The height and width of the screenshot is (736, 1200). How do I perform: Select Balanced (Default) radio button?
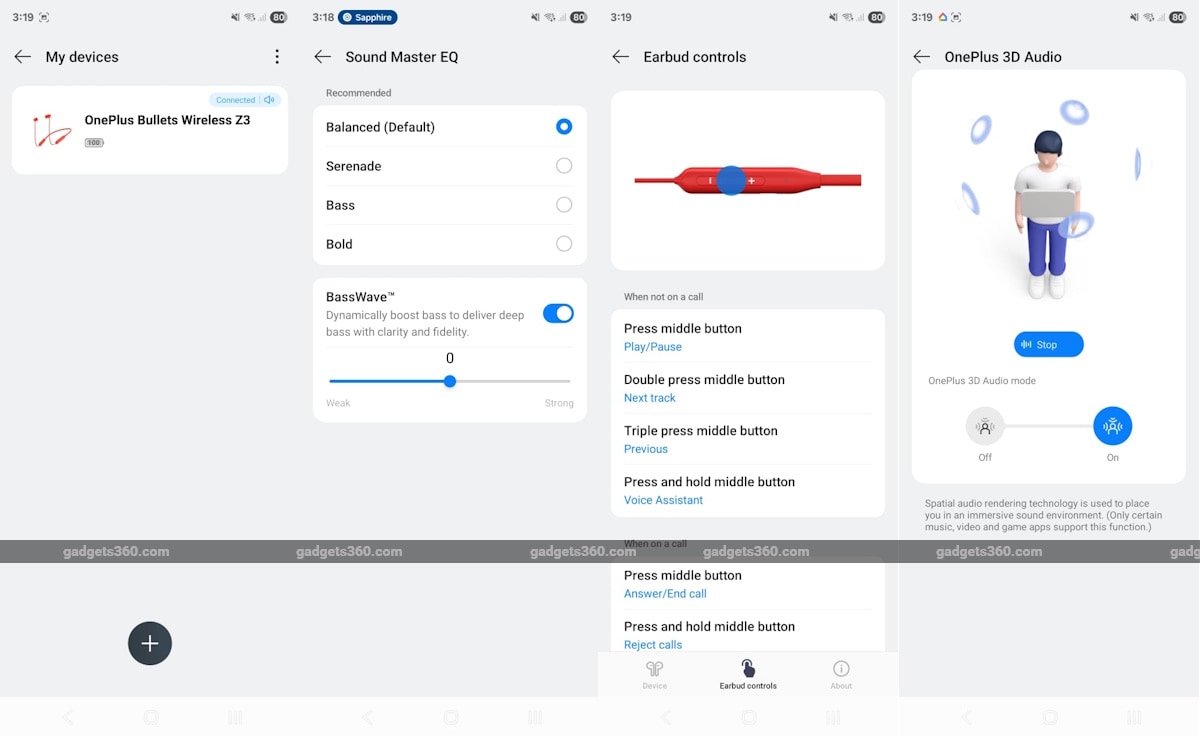[564, 127]
